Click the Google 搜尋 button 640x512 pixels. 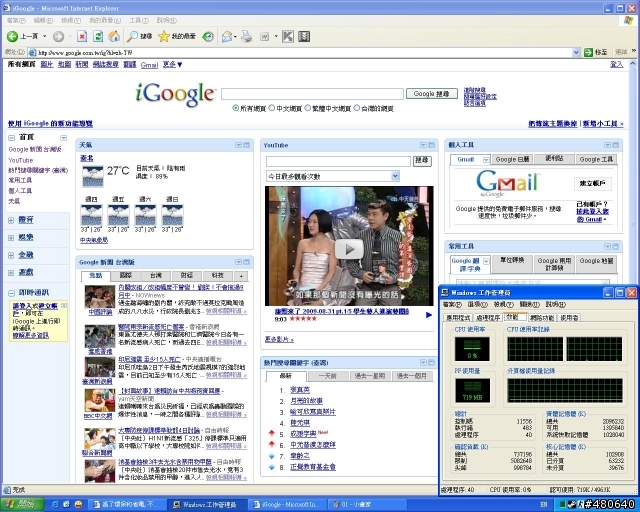point(431,94)
